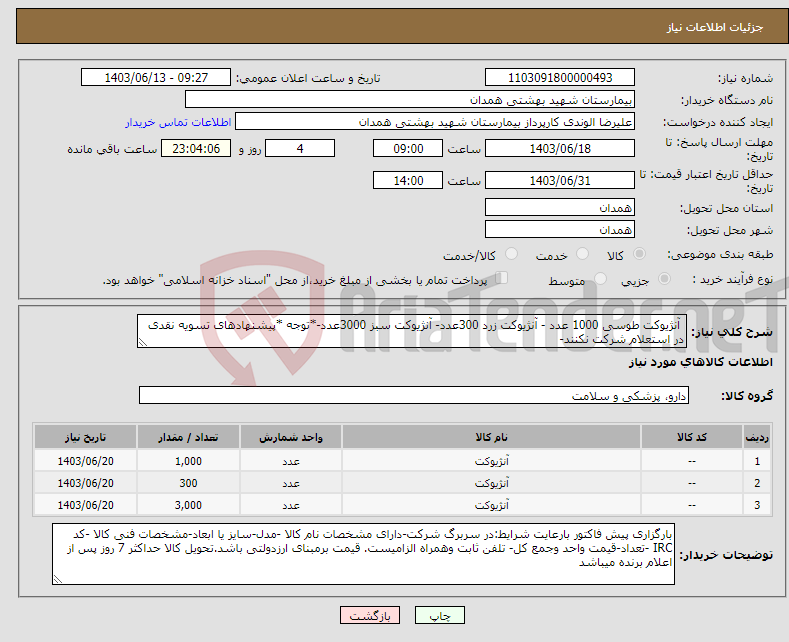Click the تعداد / مقدار column header
The image size is (789, 642).
coord(188,437)
